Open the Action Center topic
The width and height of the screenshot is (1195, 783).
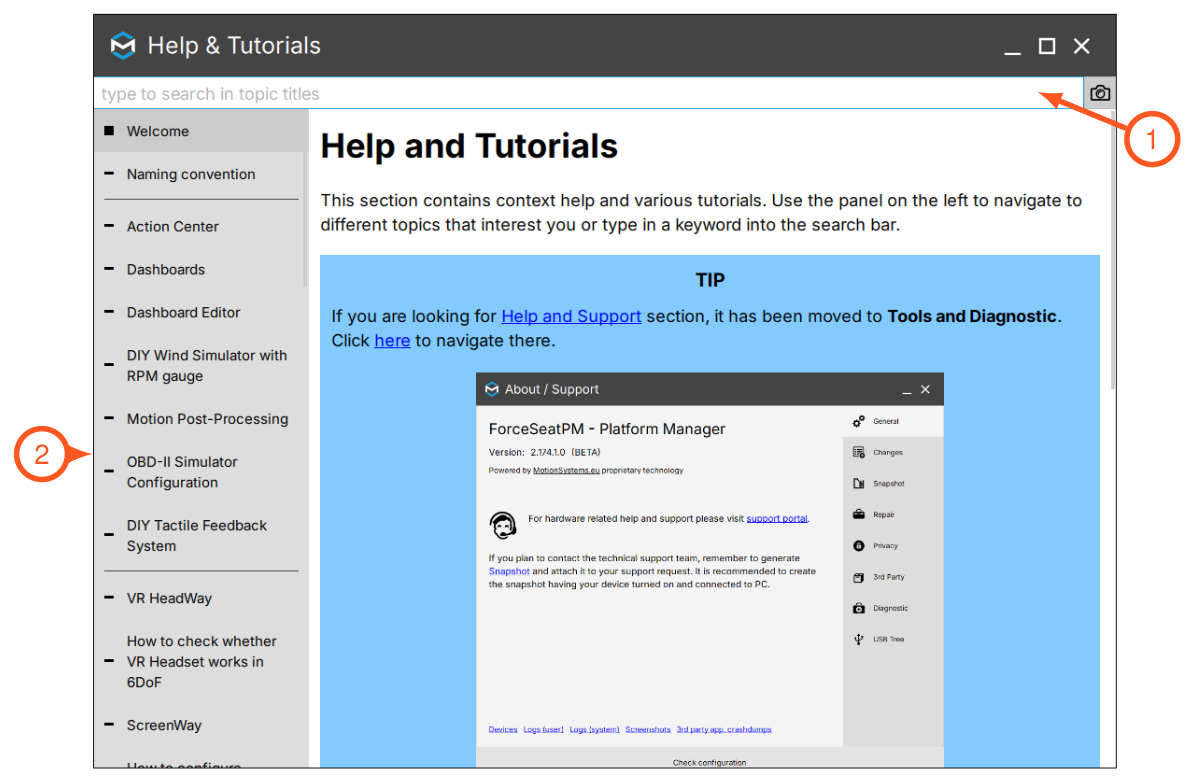(201, 226)
